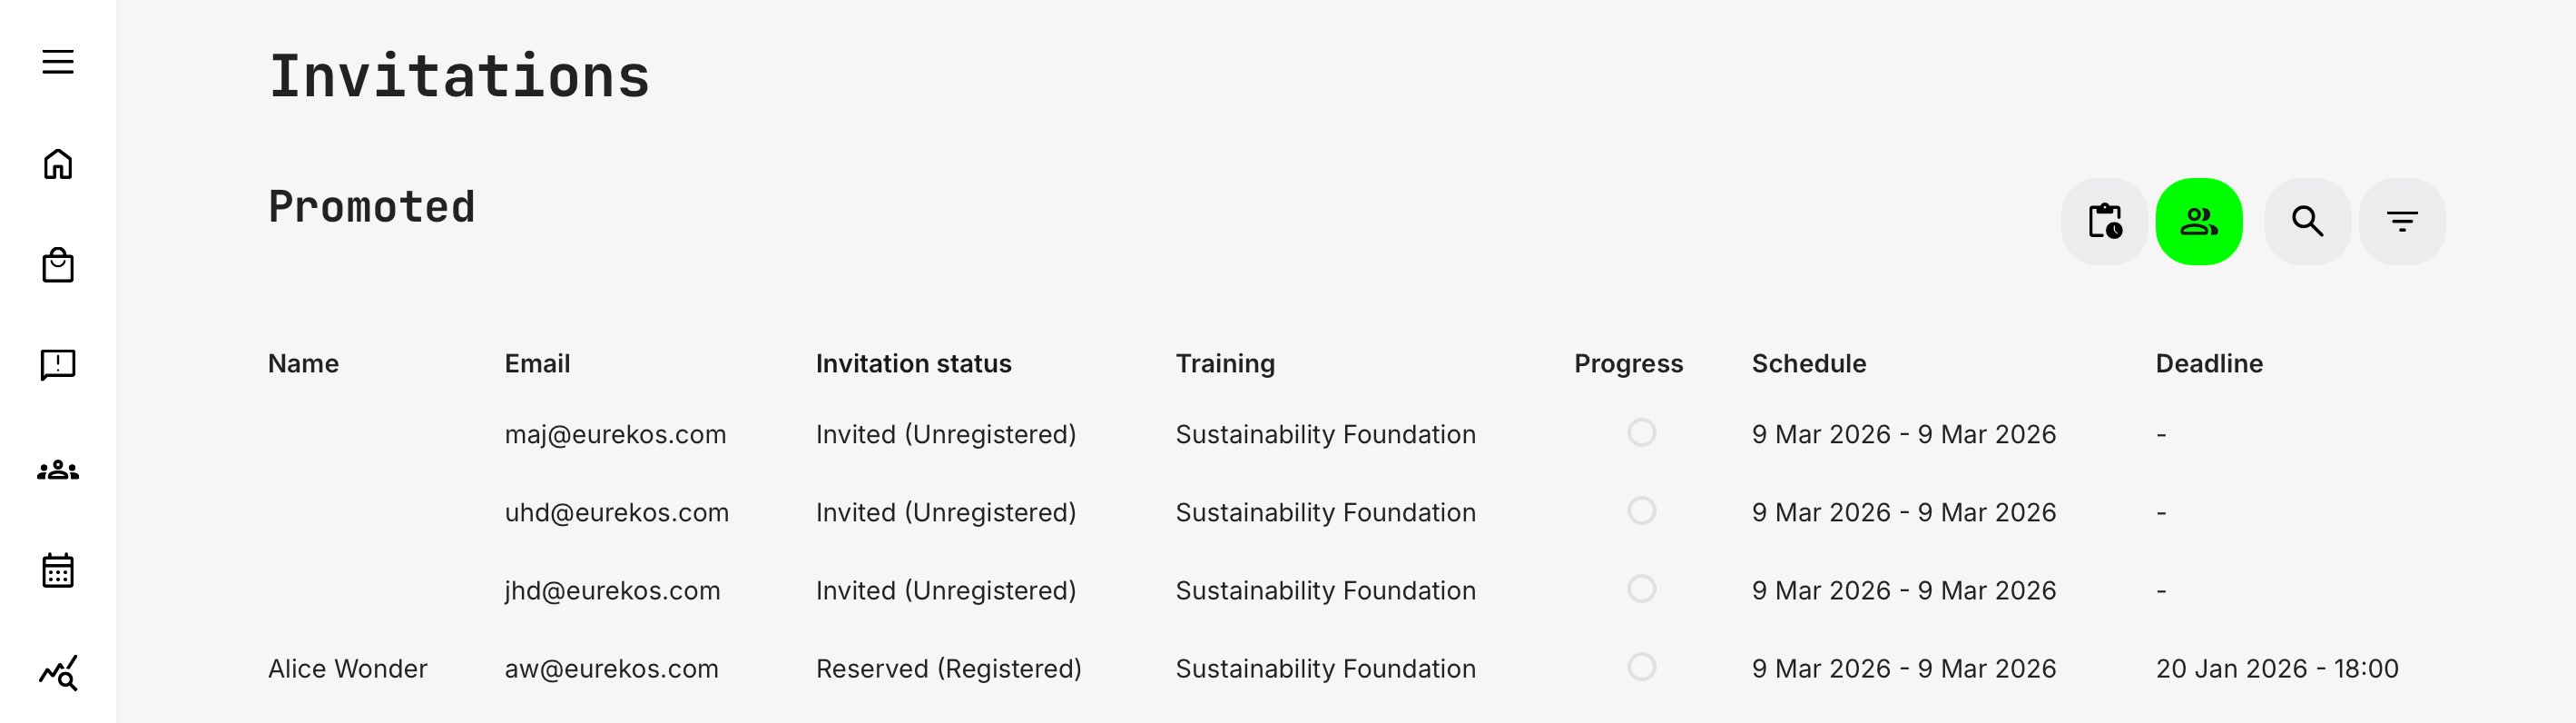Open Alice Wonder invitation row
The width and height of the screenshot is (2576, 723).
point(347,668)
